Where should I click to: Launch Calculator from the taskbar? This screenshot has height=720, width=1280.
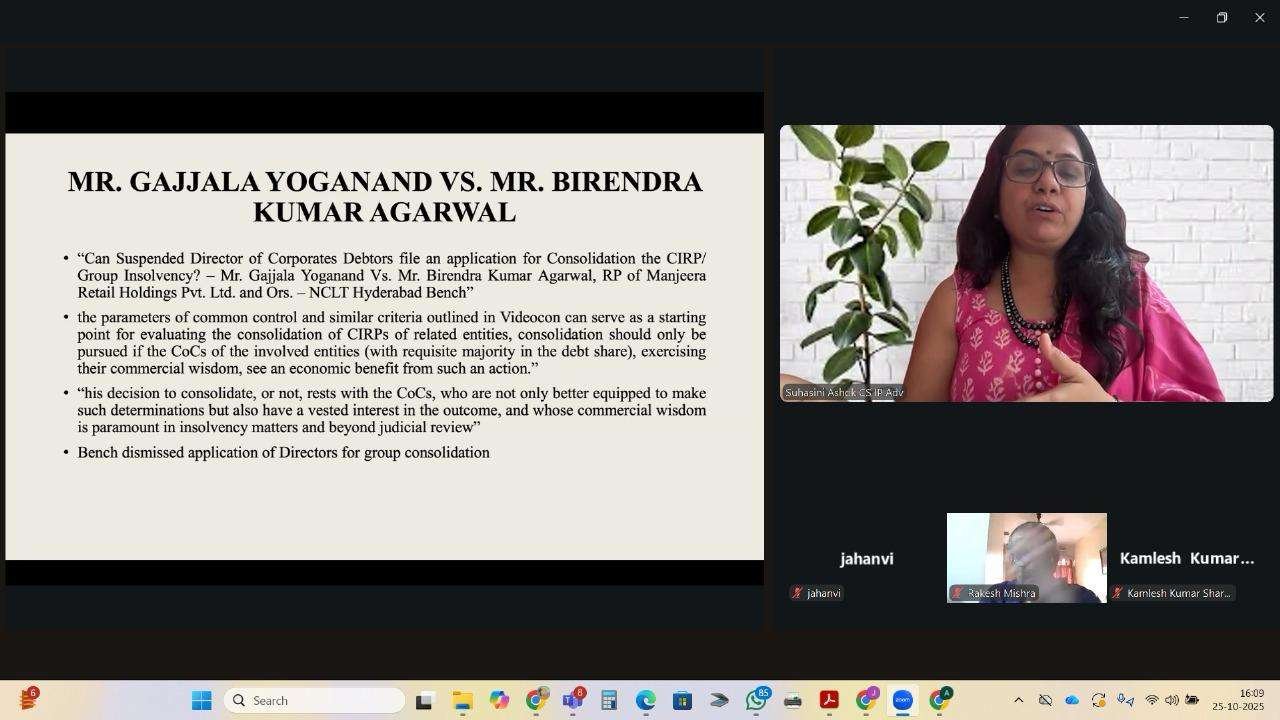point(609,701)
